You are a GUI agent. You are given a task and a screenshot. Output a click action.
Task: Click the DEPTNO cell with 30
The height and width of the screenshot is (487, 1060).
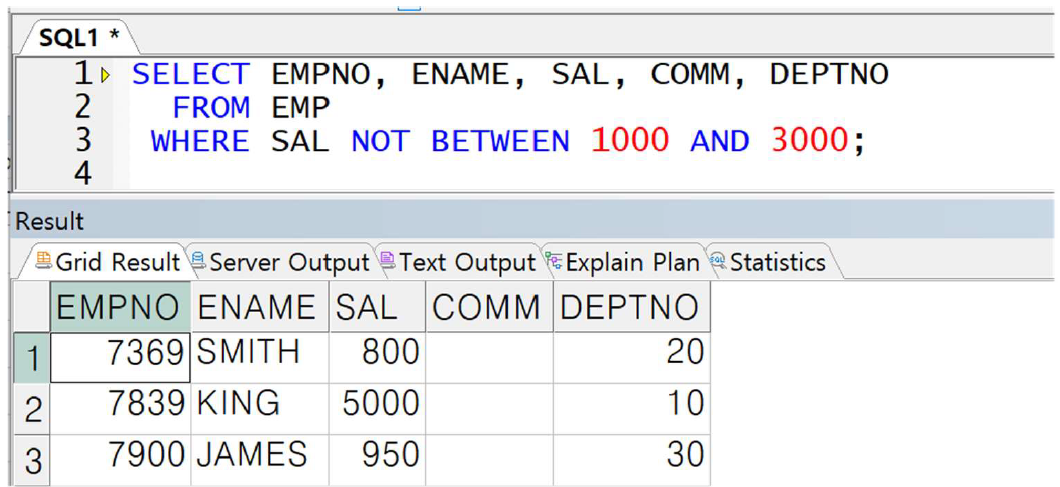click(631, 460)
